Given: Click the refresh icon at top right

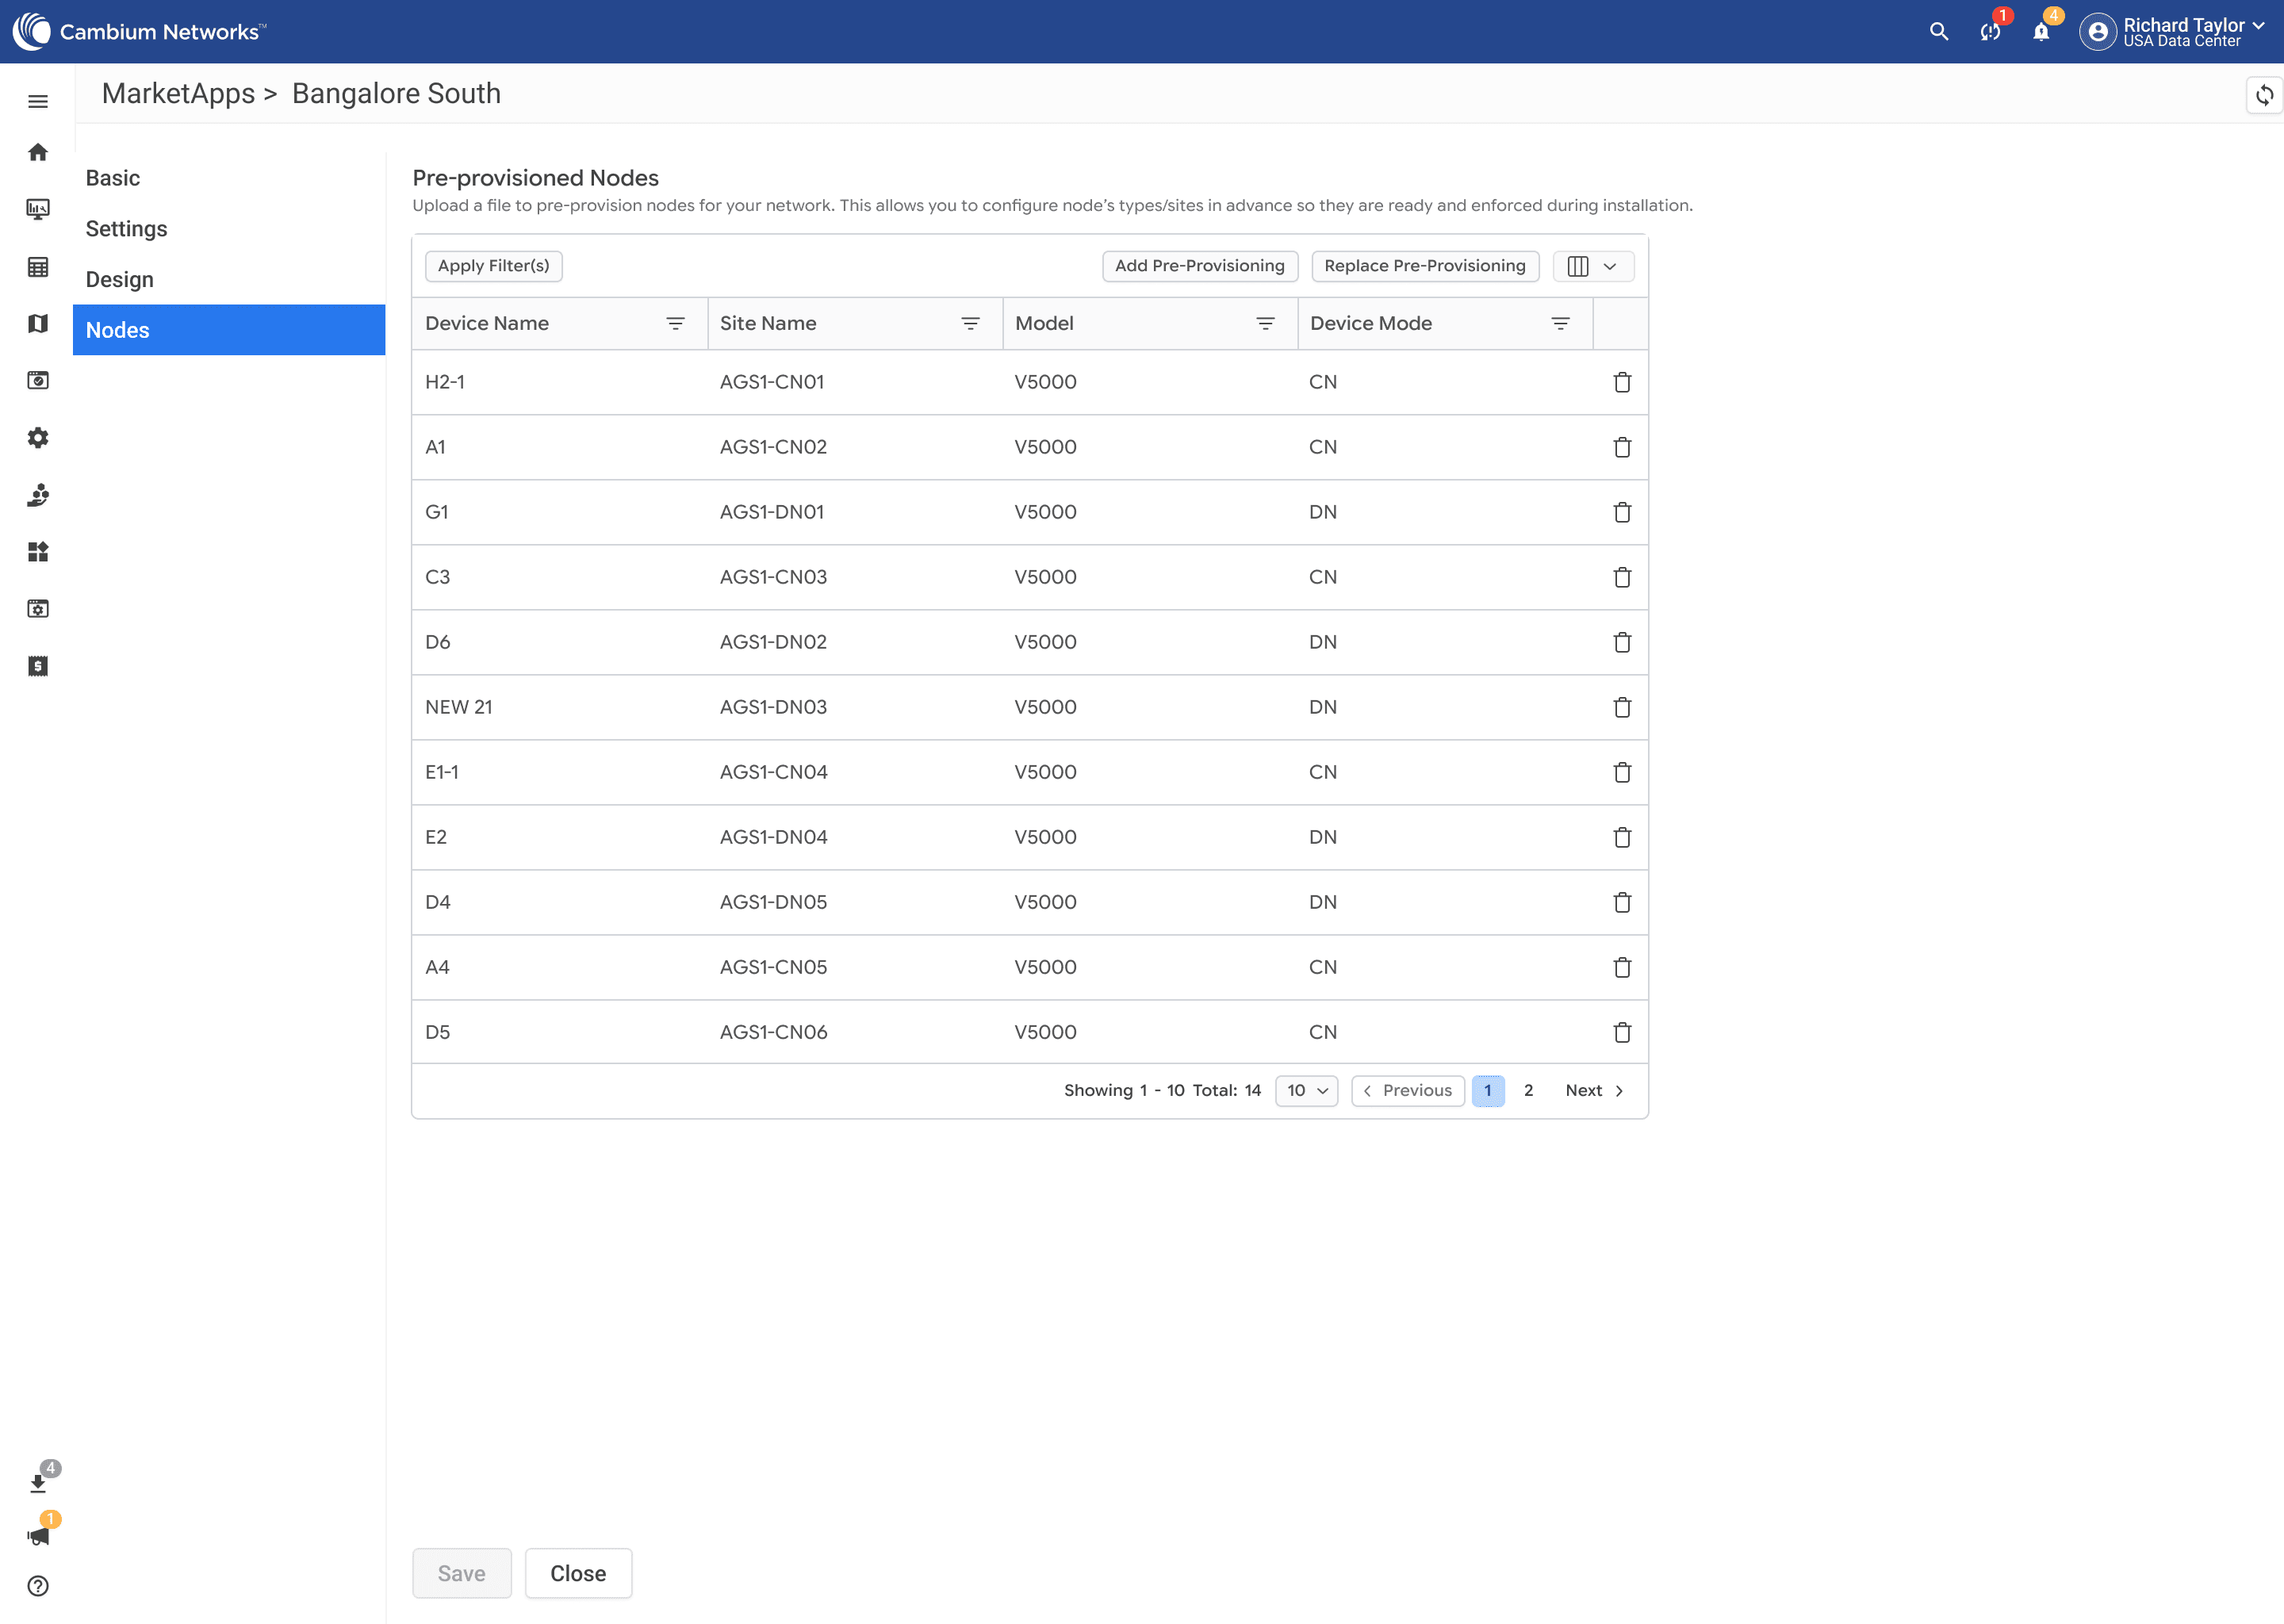Looking at the screenshot, I should 2264,95.
